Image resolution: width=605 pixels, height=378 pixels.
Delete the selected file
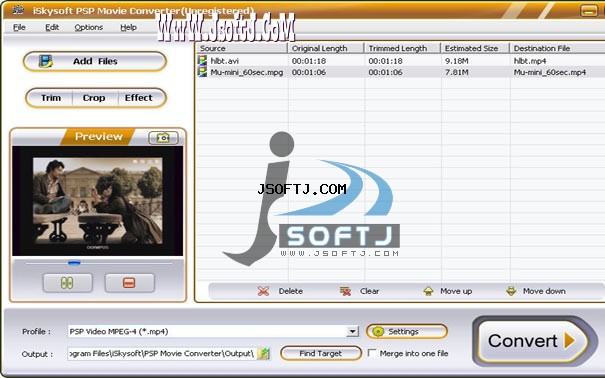coord(281,291)
